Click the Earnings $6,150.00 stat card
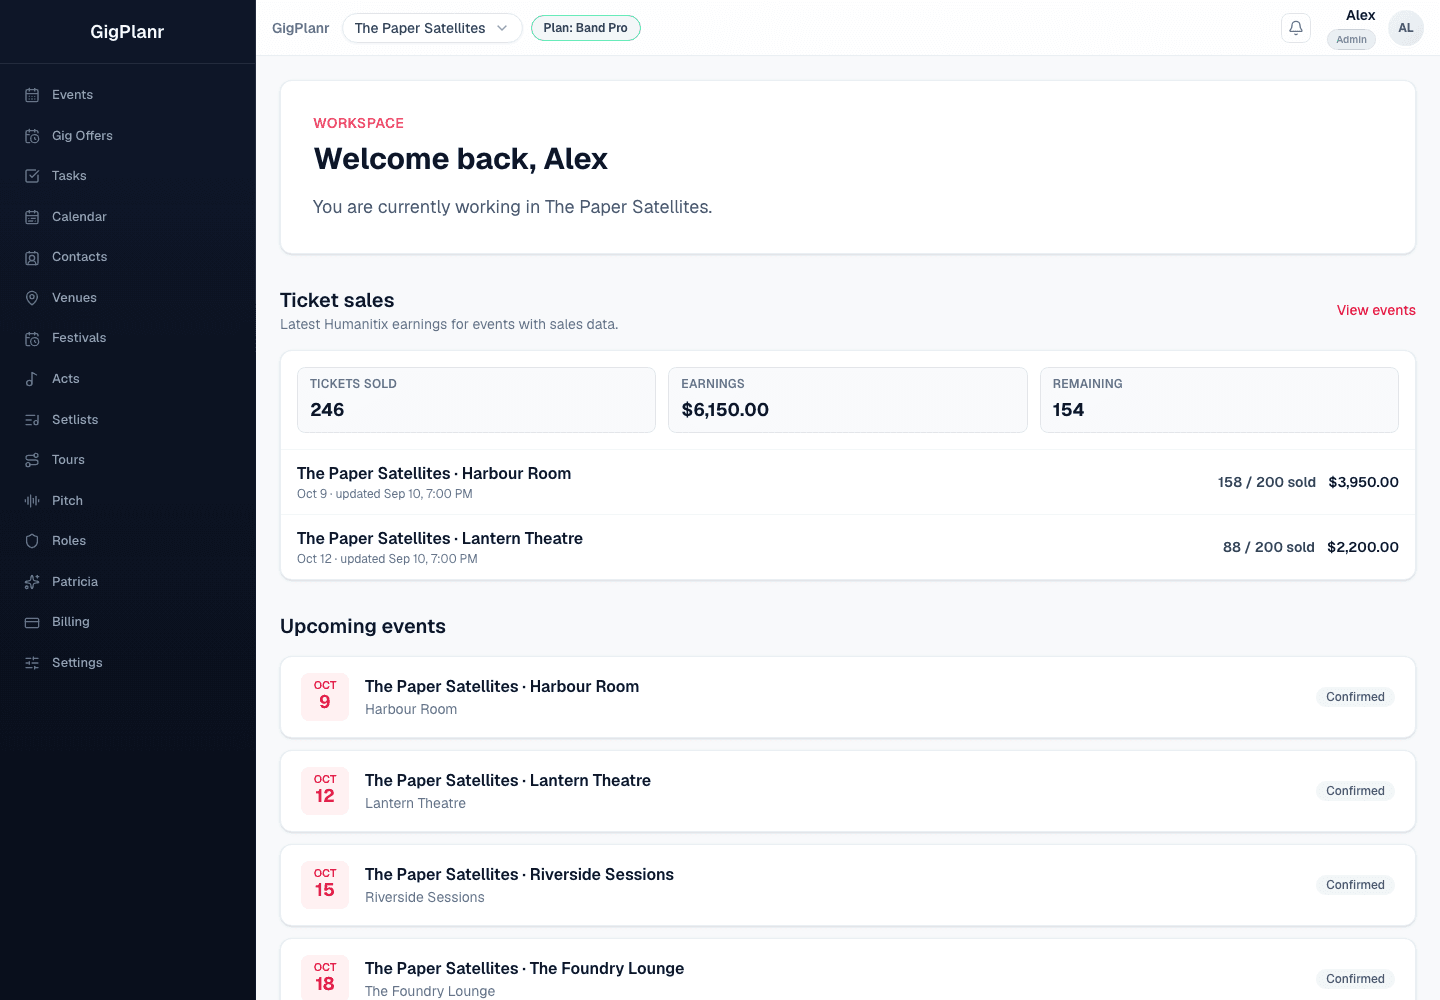The width and height of the screenshot is (1440, 1000). (x=848, y=400)
